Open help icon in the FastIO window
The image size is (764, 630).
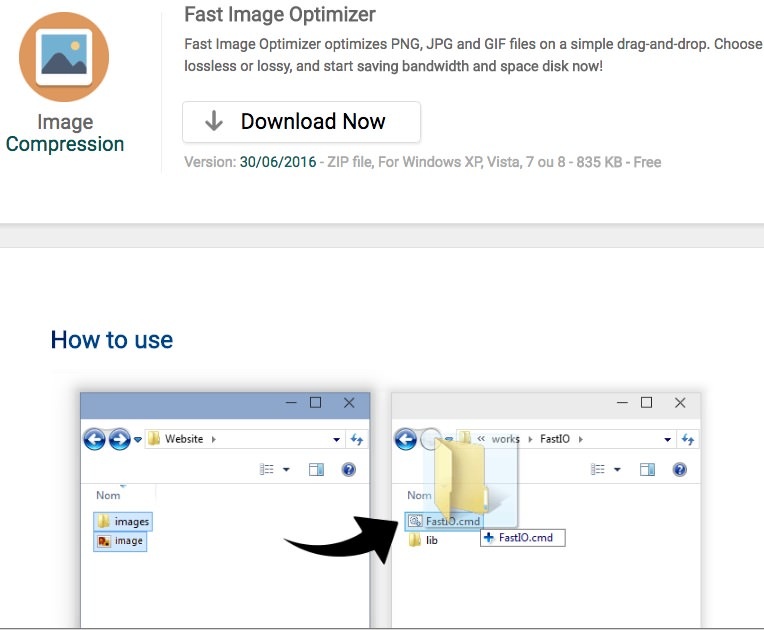point(680,469)
